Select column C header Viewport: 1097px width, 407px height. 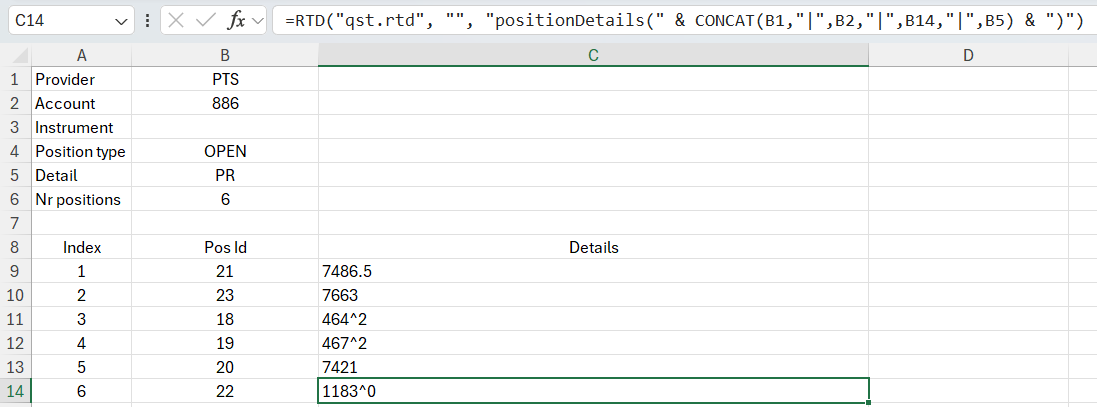(593, 55)
